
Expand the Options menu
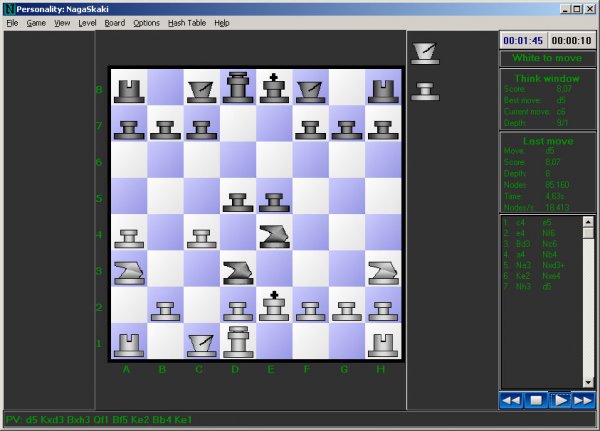[x=146, y=22]
